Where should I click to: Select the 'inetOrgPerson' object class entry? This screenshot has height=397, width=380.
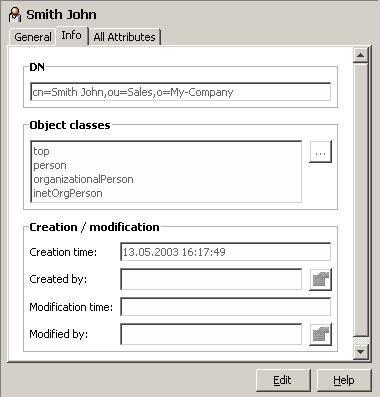coord(68,193)
